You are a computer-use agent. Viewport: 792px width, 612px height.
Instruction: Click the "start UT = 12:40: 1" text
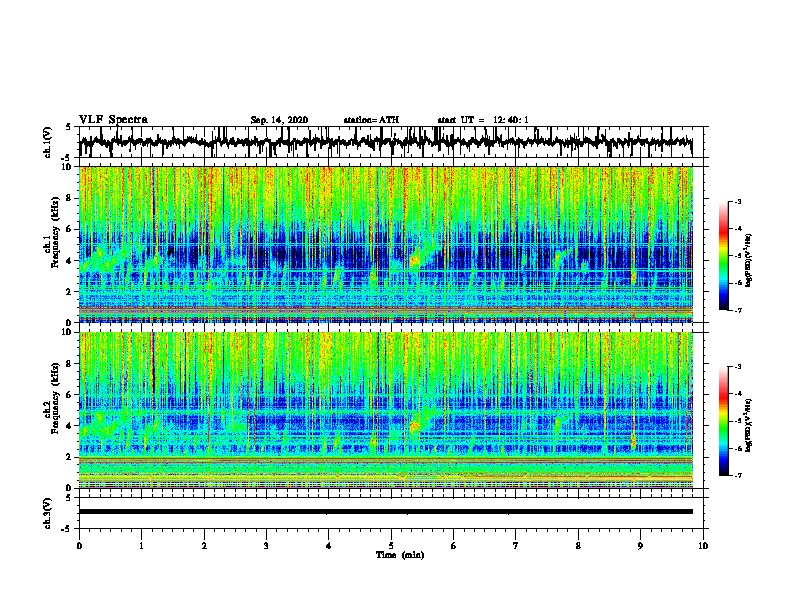[483, 120]
